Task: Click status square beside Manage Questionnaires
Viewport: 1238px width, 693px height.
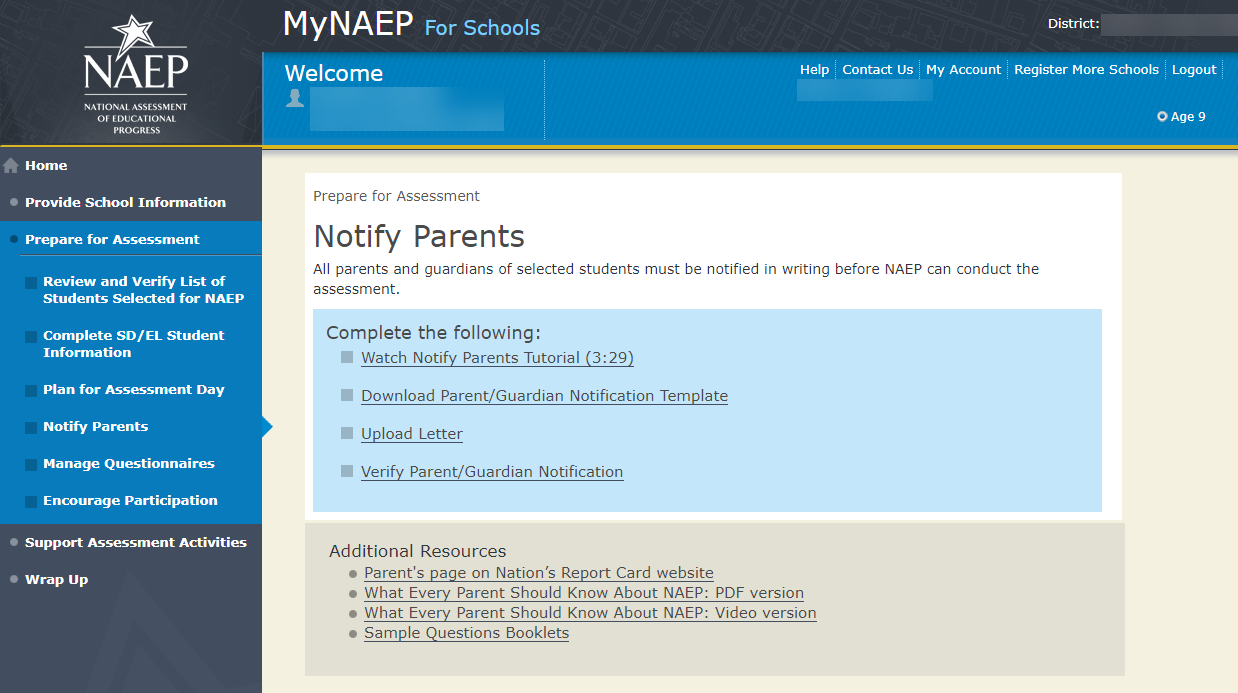Action: (x=31, y=465)
